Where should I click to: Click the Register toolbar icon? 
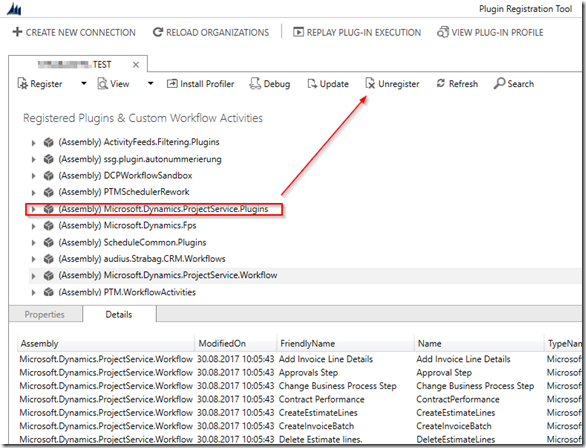23,84
